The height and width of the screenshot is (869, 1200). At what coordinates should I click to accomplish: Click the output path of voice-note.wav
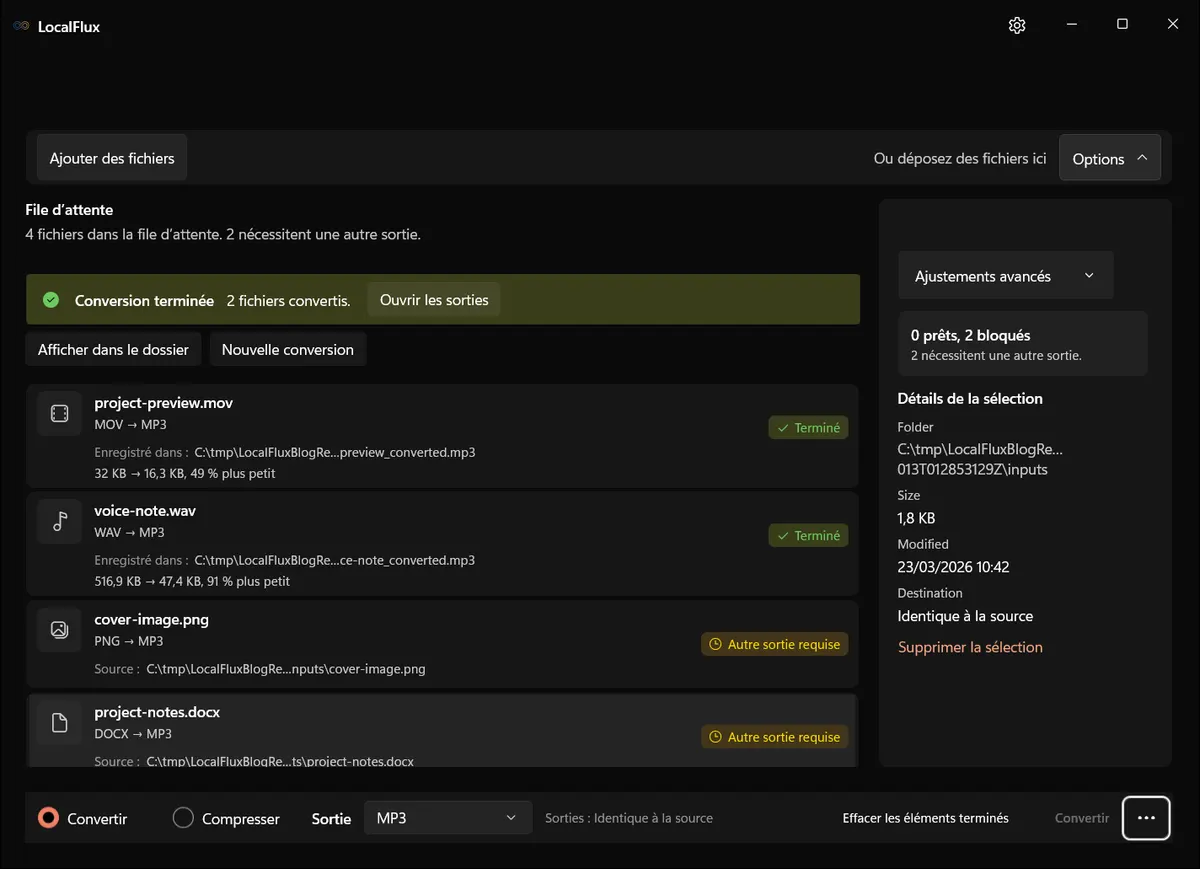tap(334, 560)
